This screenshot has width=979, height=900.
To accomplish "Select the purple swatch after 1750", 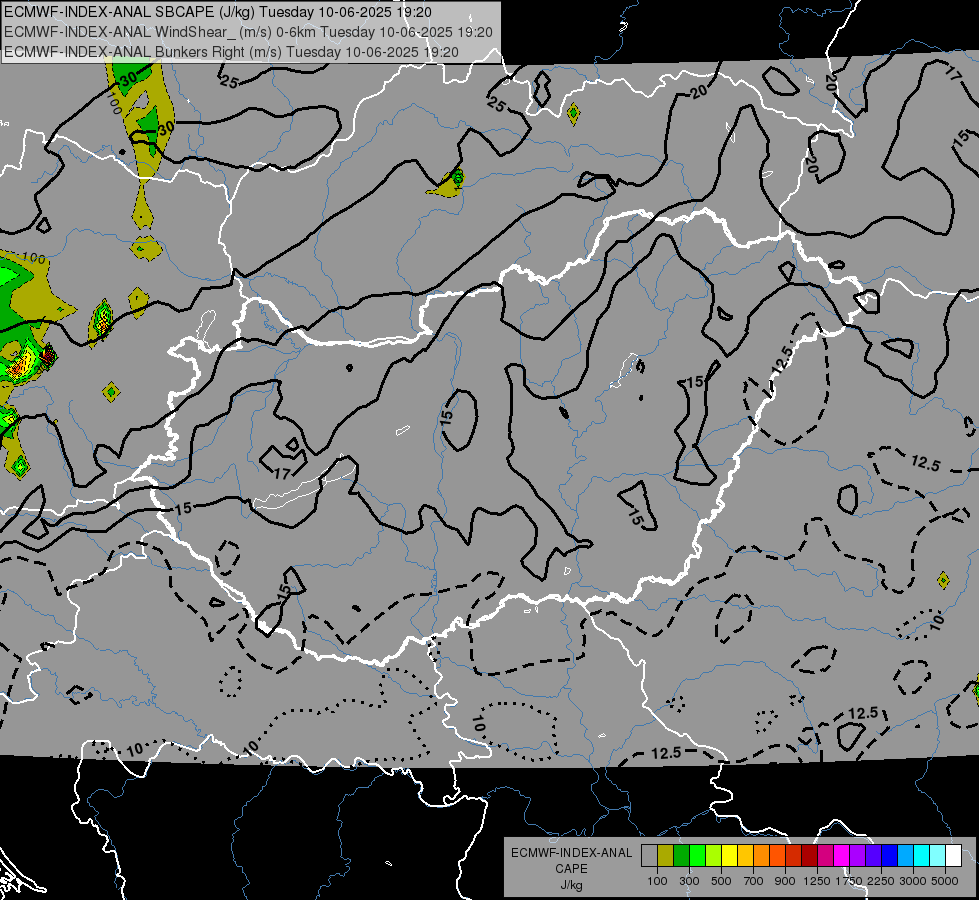I will (x=857, y=856).
